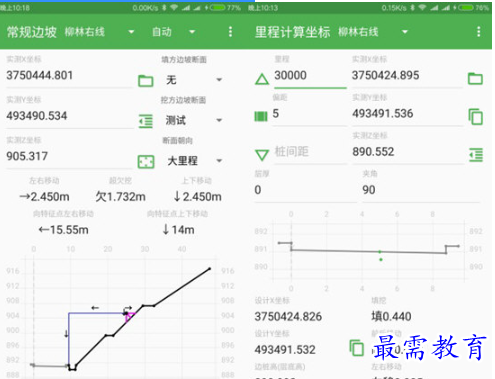Select design Y value 493491.532
This screenshot has height=379, width=495.
pyautogui.click(x=285, y=350)
